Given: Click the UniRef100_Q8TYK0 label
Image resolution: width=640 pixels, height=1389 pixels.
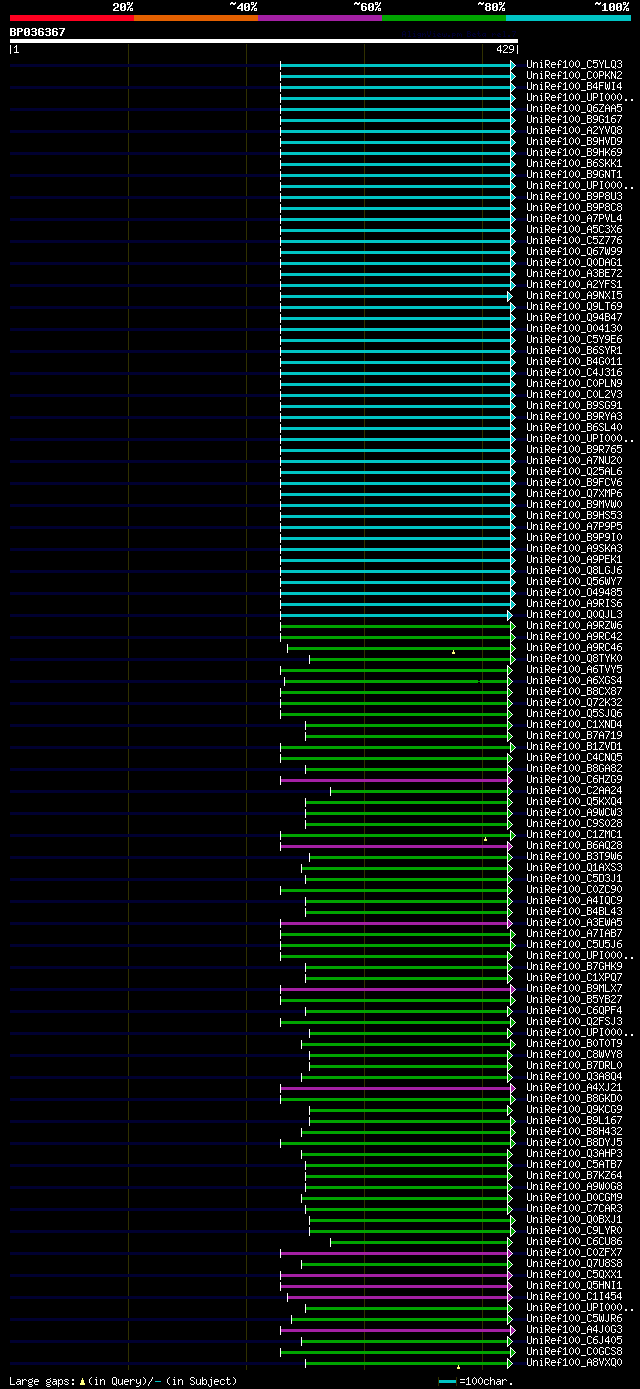Looking at the screenshot, I should (x=574, y=659).
